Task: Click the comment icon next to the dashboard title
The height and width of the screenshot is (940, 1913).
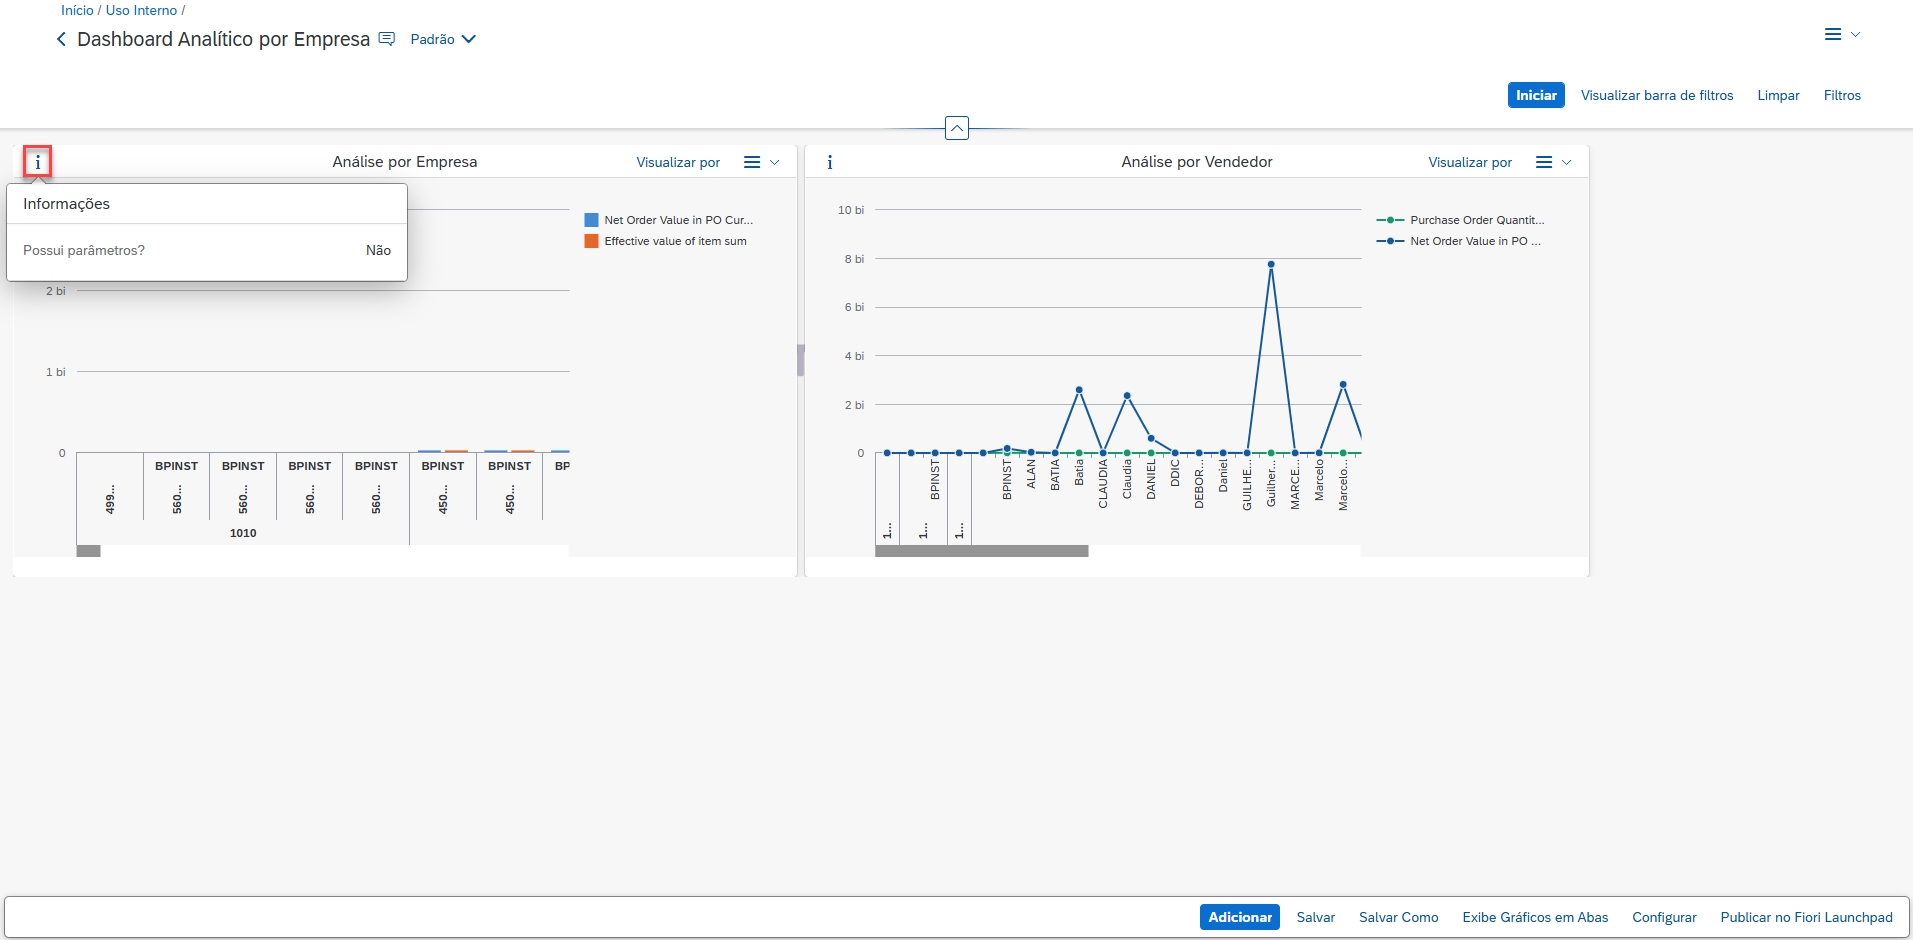Action: 387,39
